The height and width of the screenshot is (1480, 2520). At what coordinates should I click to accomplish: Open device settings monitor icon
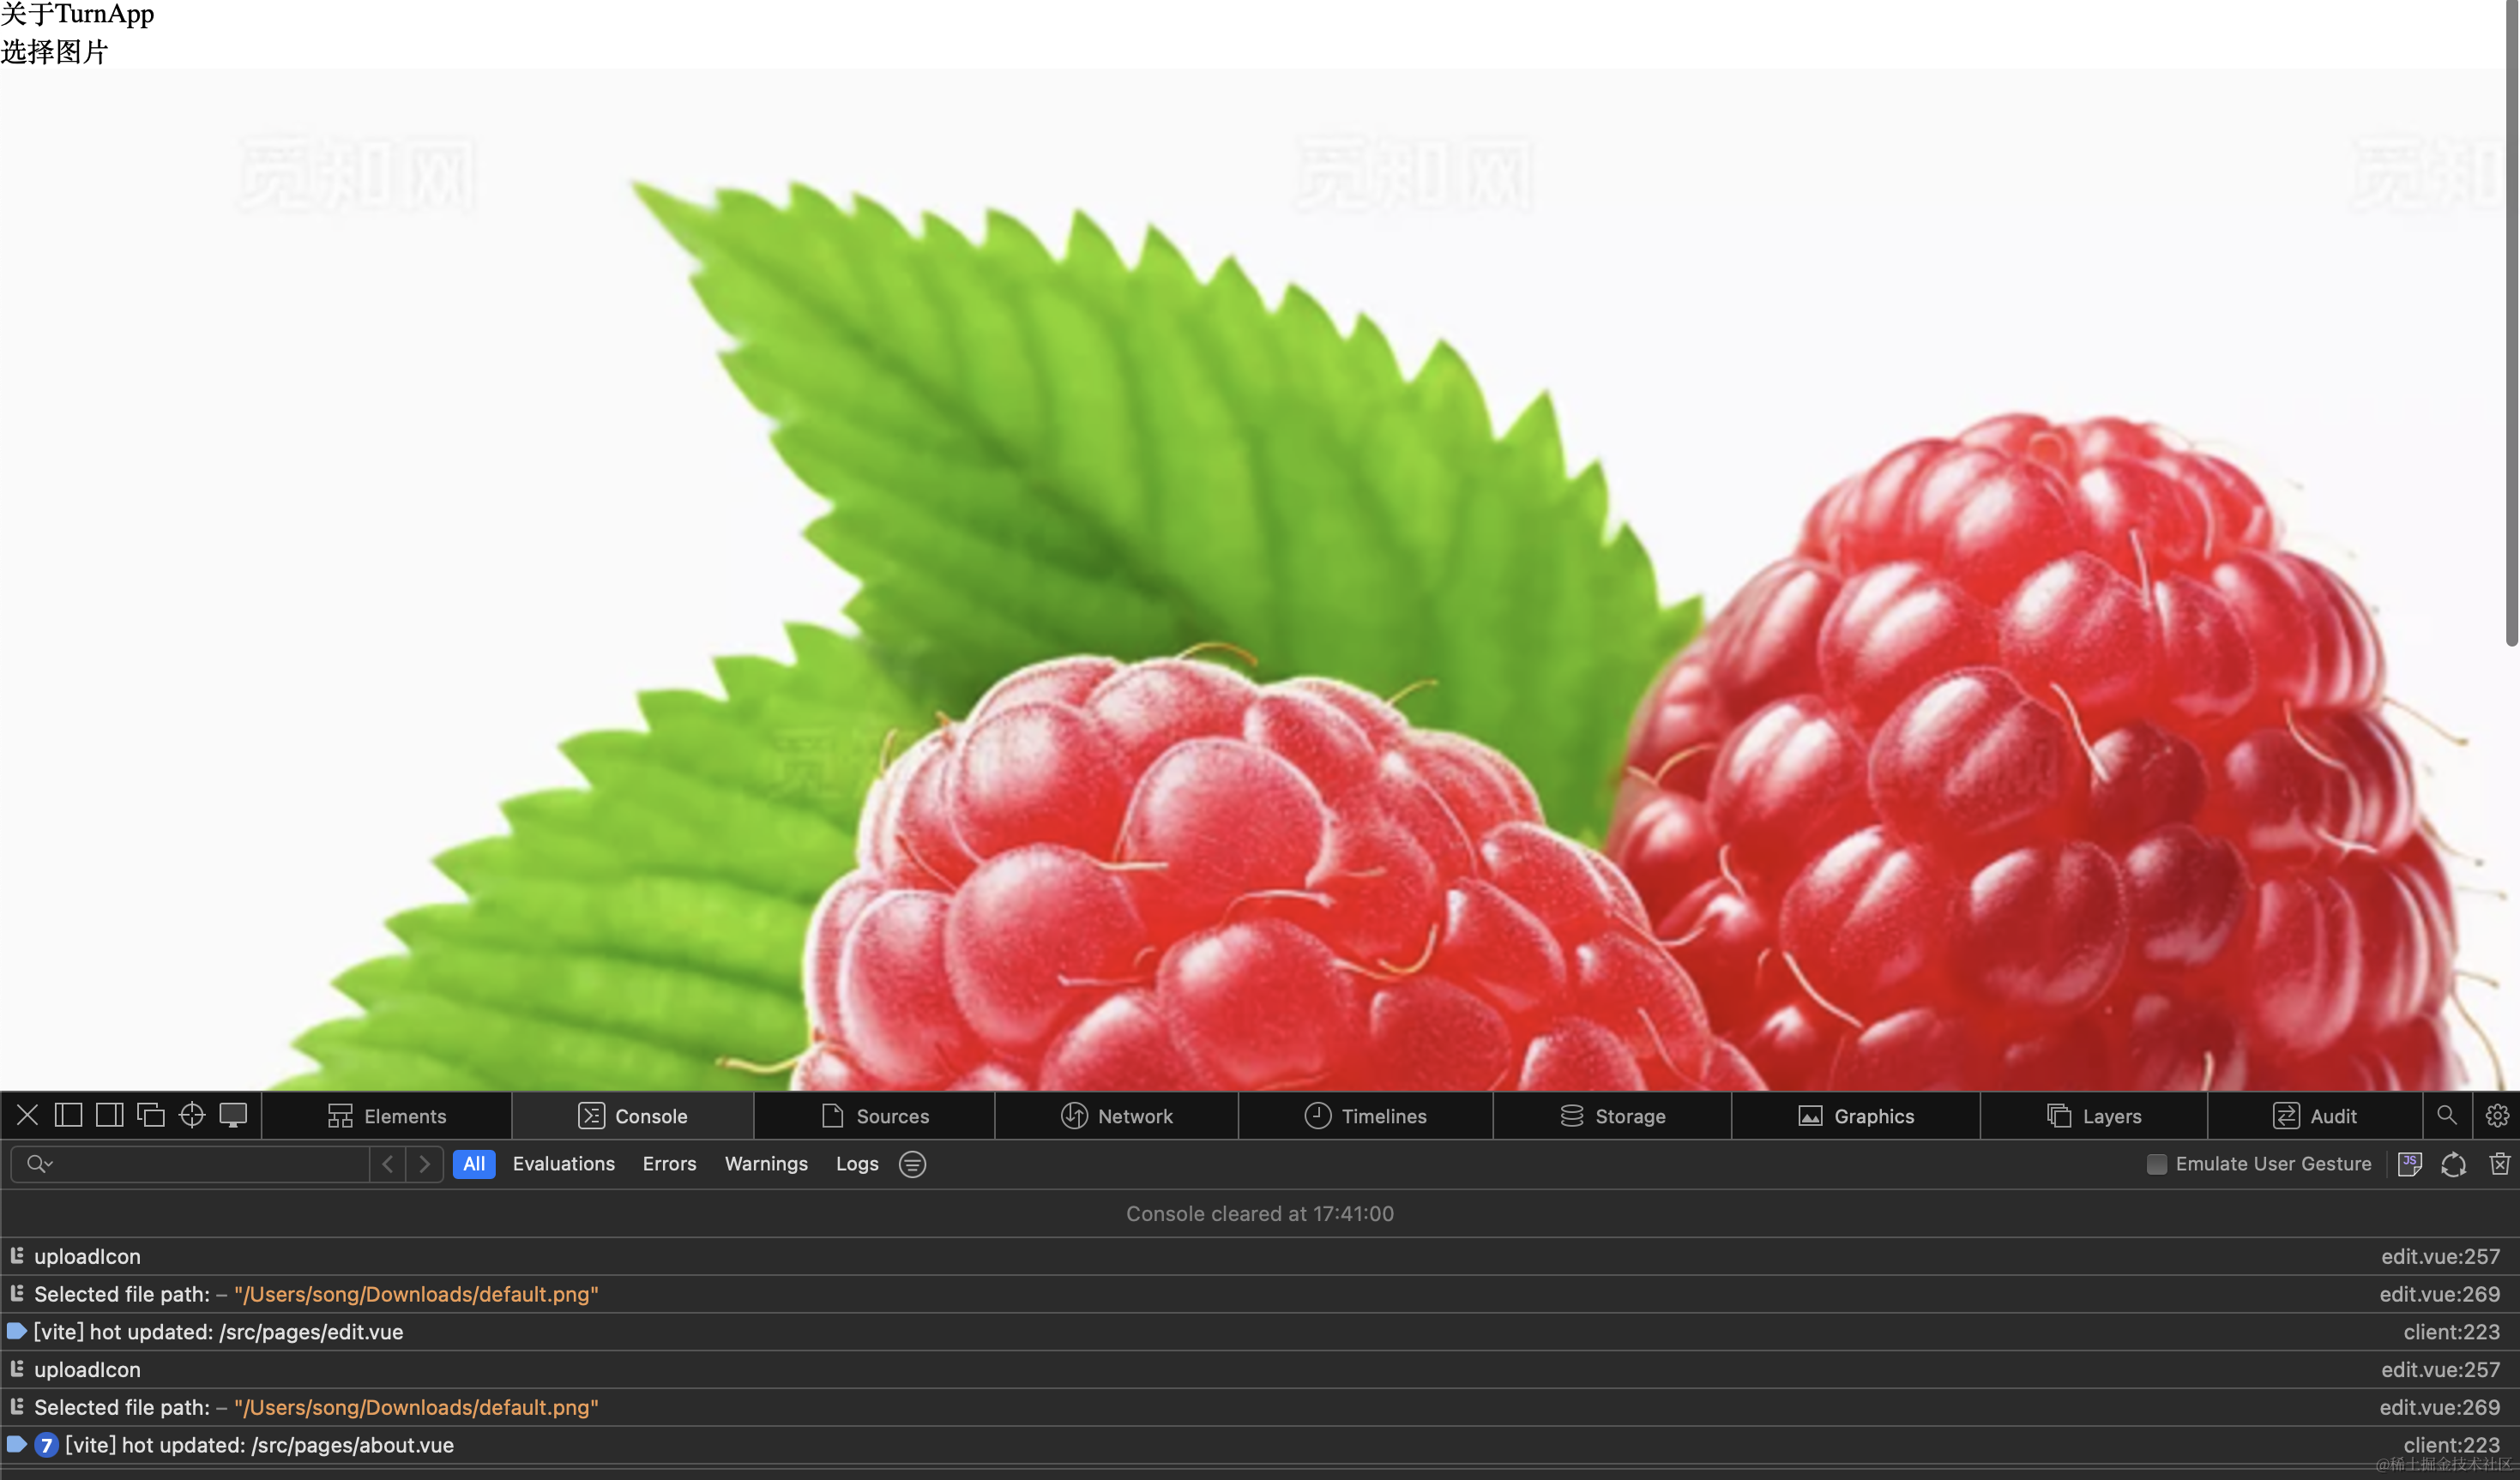(233, 1115)
